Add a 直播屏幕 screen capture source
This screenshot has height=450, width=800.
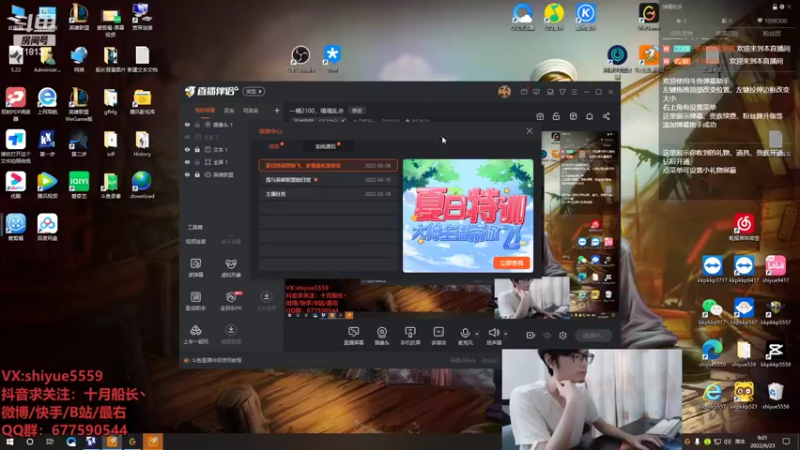pyautogui.click(x=354, y=336)
